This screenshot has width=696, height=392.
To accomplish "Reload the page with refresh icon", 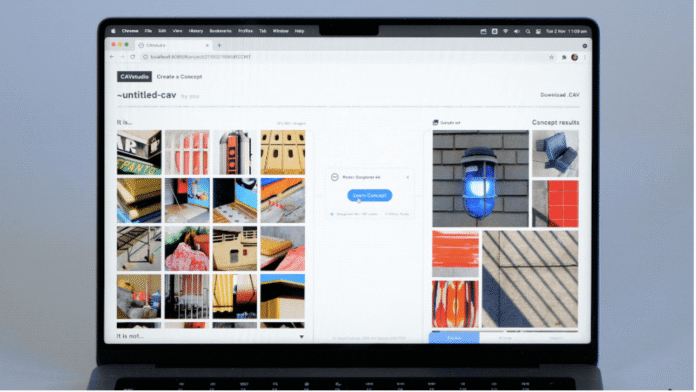I will 132,57.
